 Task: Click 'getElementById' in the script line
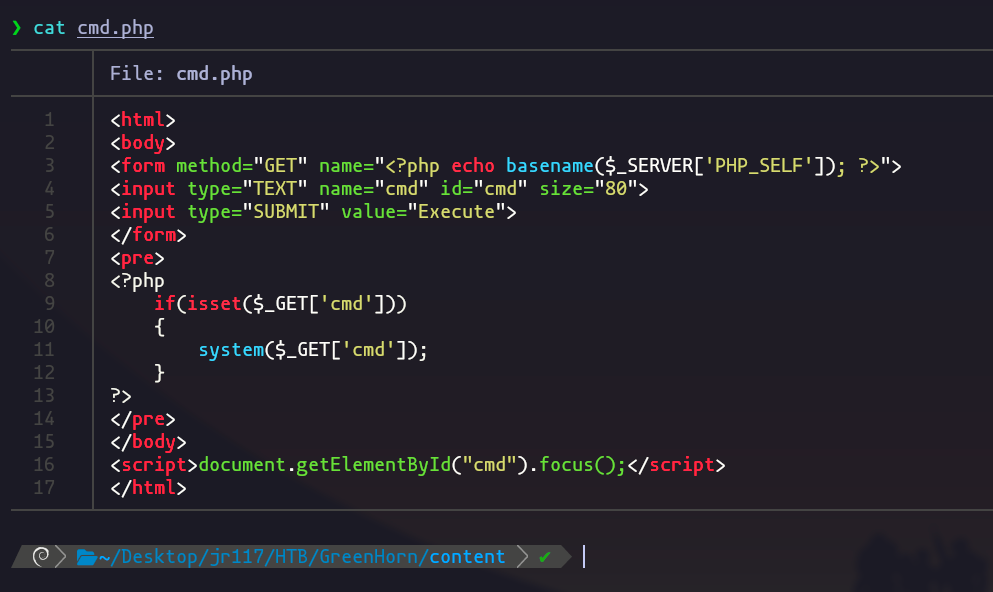point(374,465)
